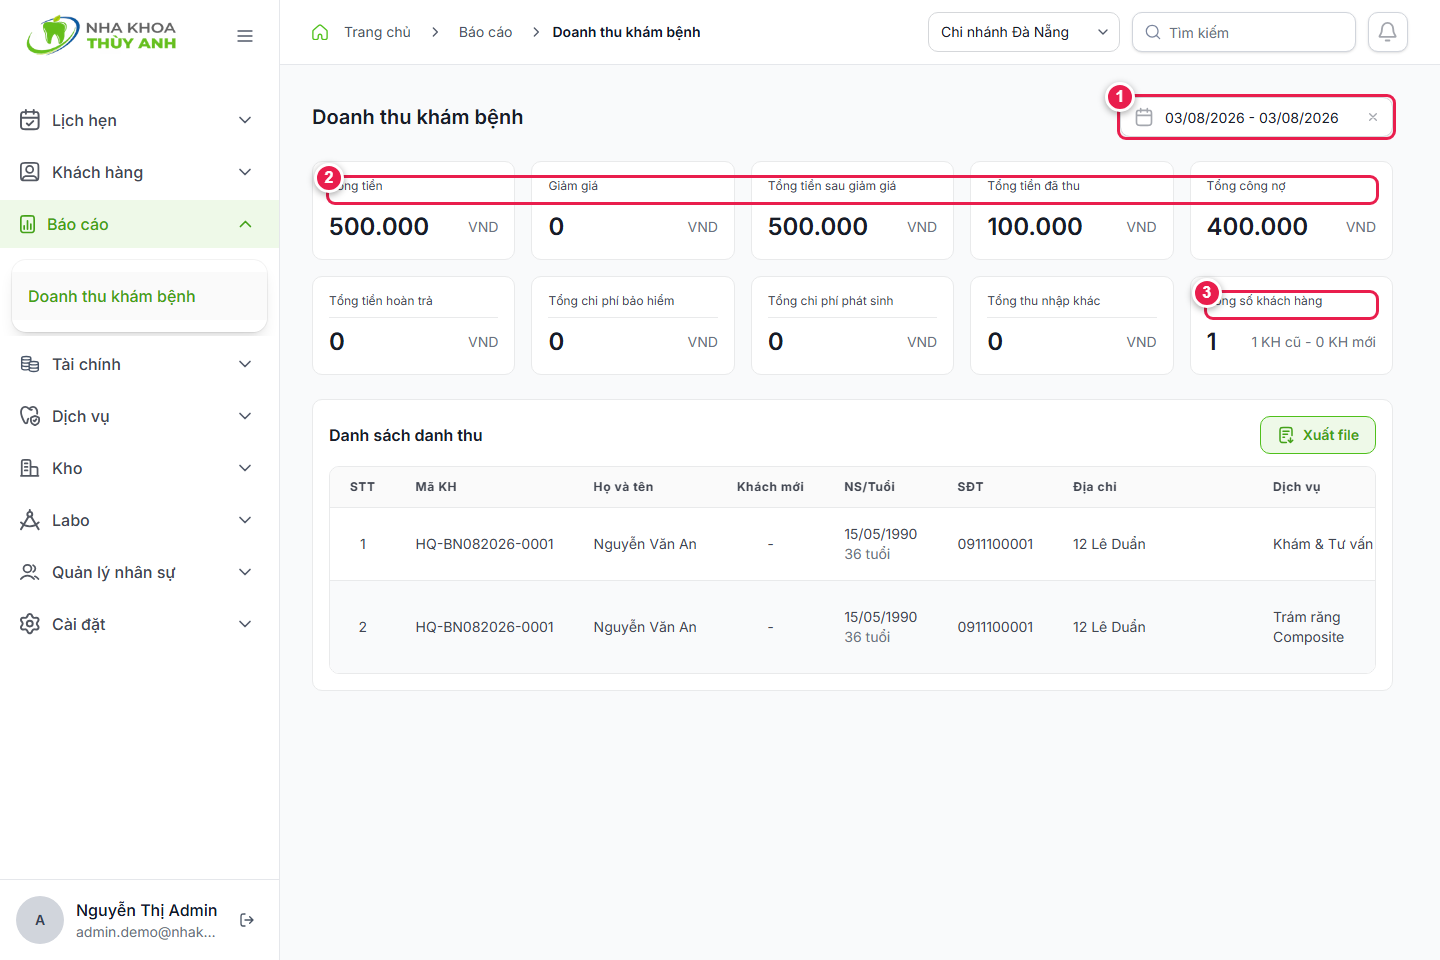Click the Tài chính coins icon
Viewport: 1440px width, 960px height.
coord(30,364)
